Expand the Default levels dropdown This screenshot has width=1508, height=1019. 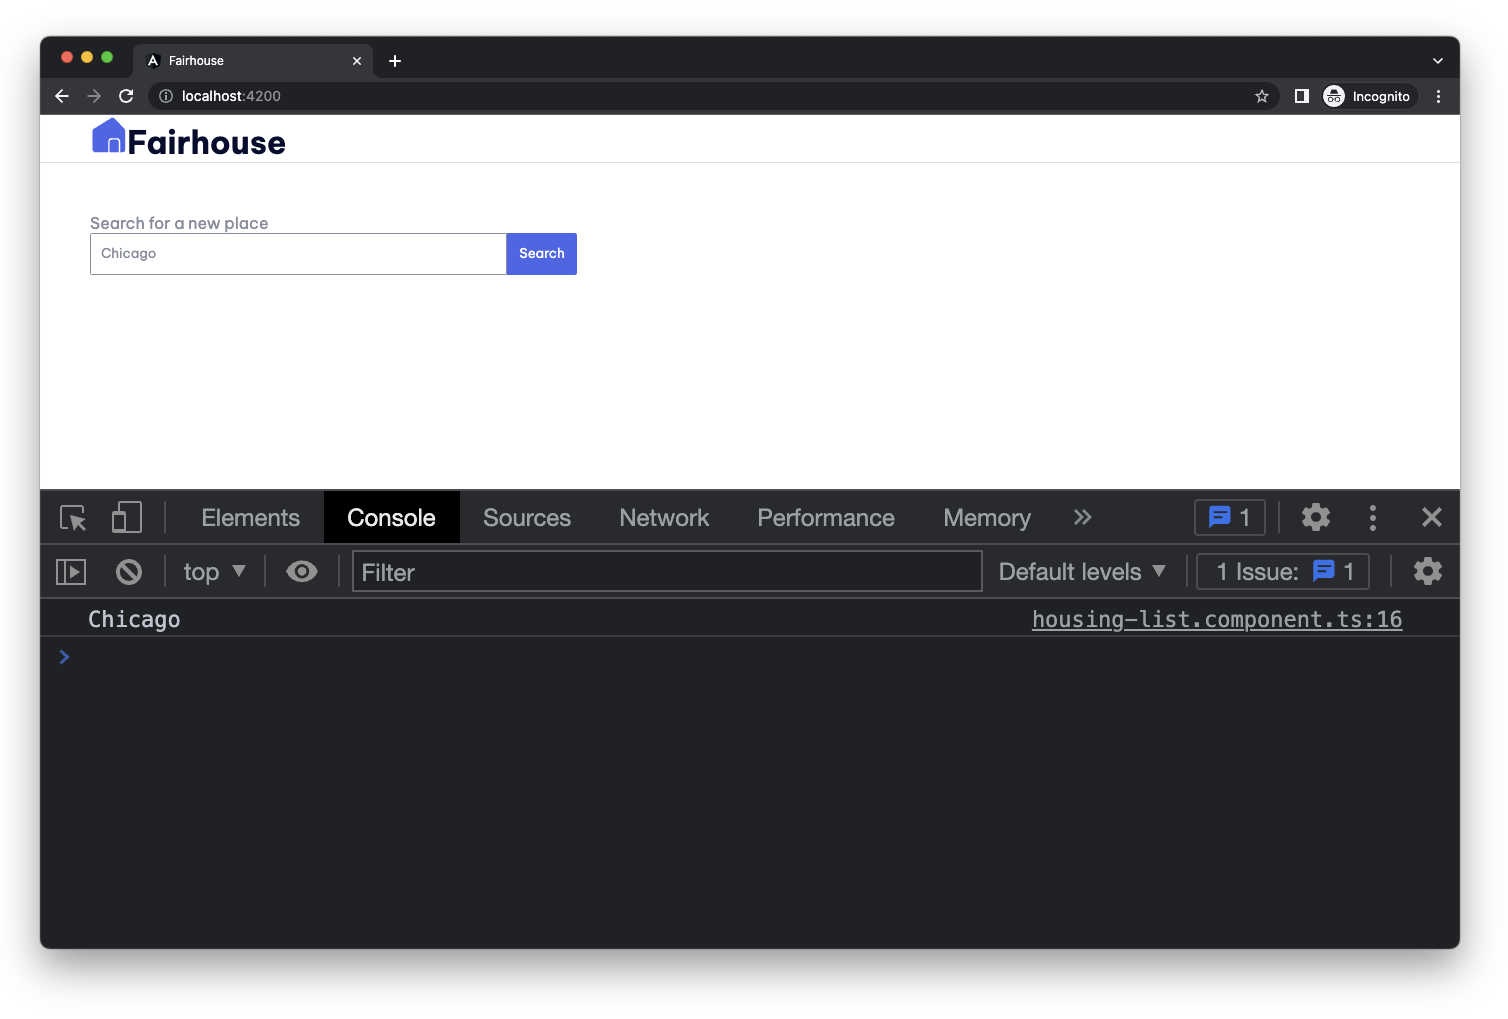[x=1081, y=571]
